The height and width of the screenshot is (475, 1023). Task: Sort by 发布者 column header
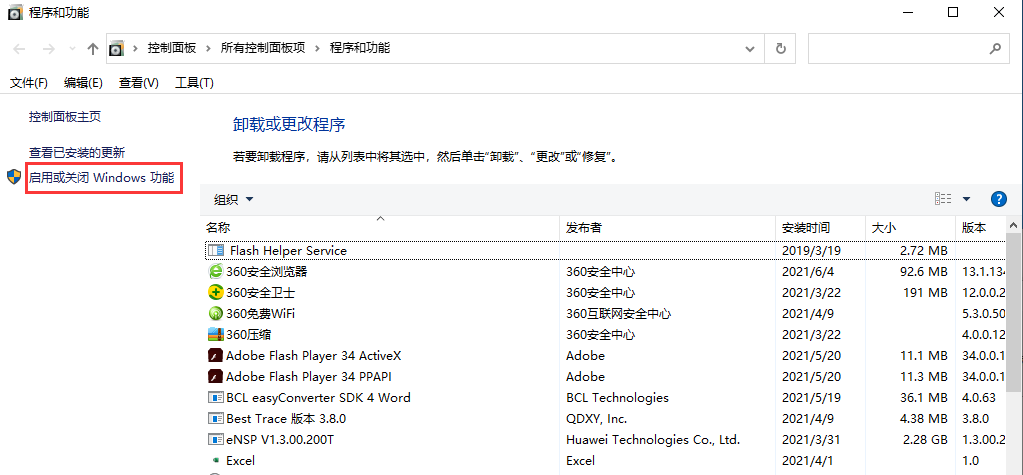583,228
